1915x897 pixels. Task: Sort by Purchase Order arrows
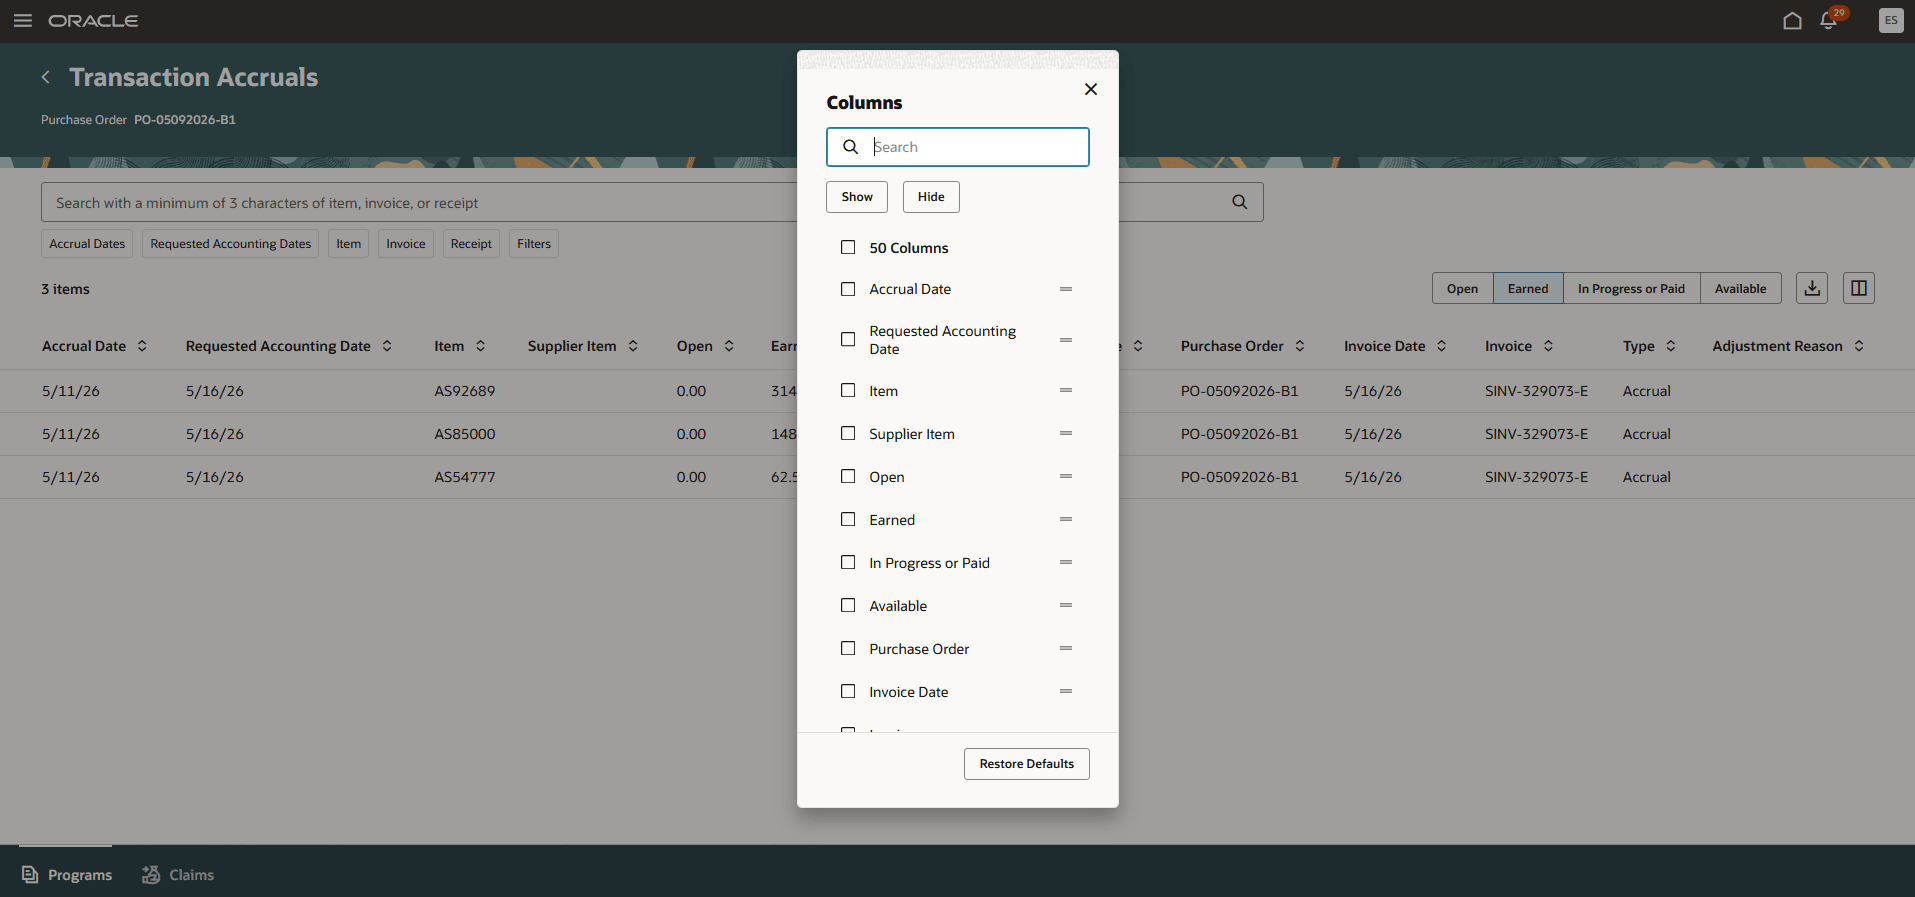tap(1300, 346)
